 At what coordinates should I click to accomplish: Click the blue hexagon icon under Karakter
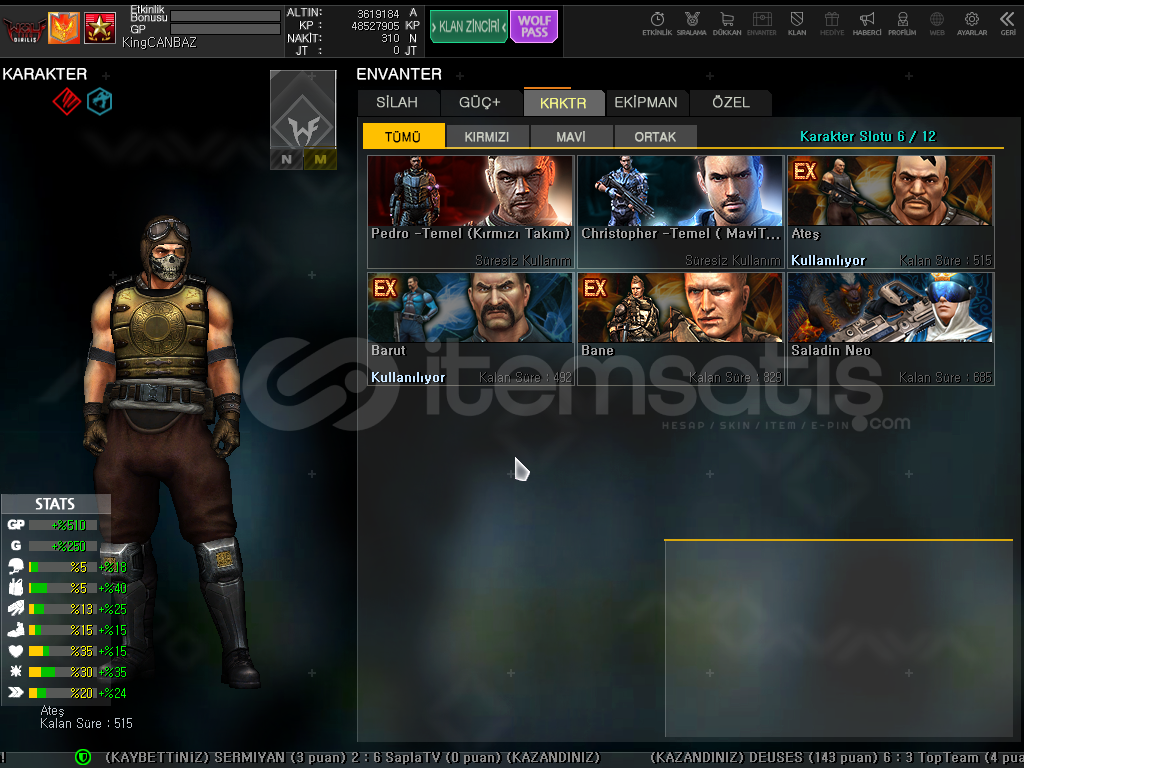tap(100, 101)
